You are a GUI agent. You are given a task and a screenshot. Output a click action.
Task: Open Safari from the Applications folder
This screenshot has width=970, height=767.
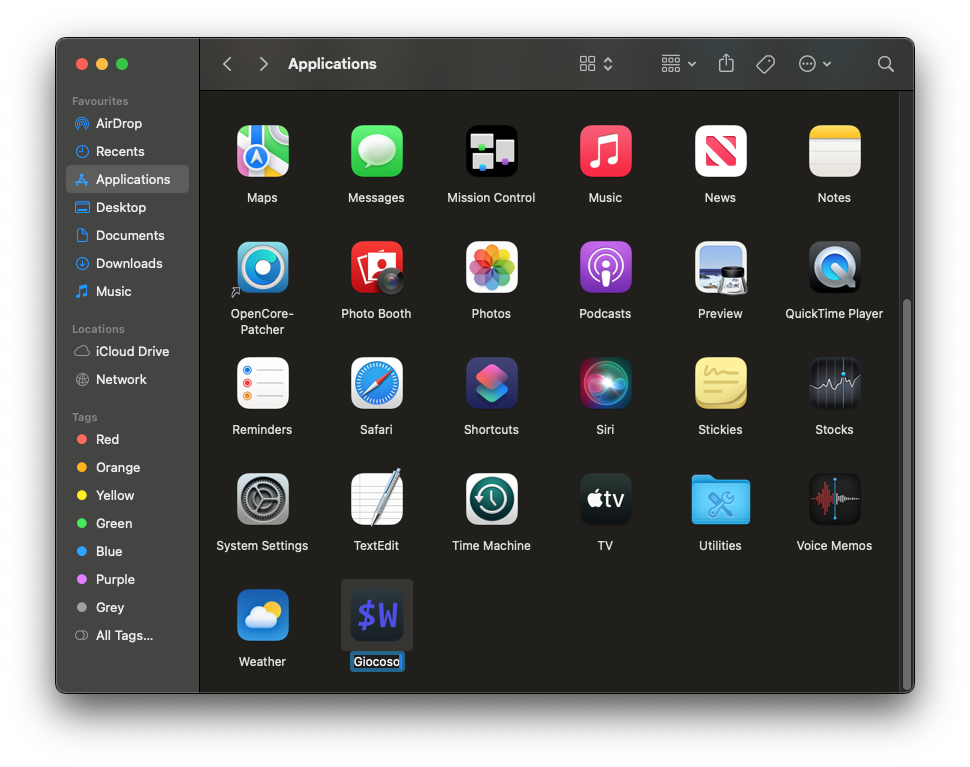click(x=376, y=383)
